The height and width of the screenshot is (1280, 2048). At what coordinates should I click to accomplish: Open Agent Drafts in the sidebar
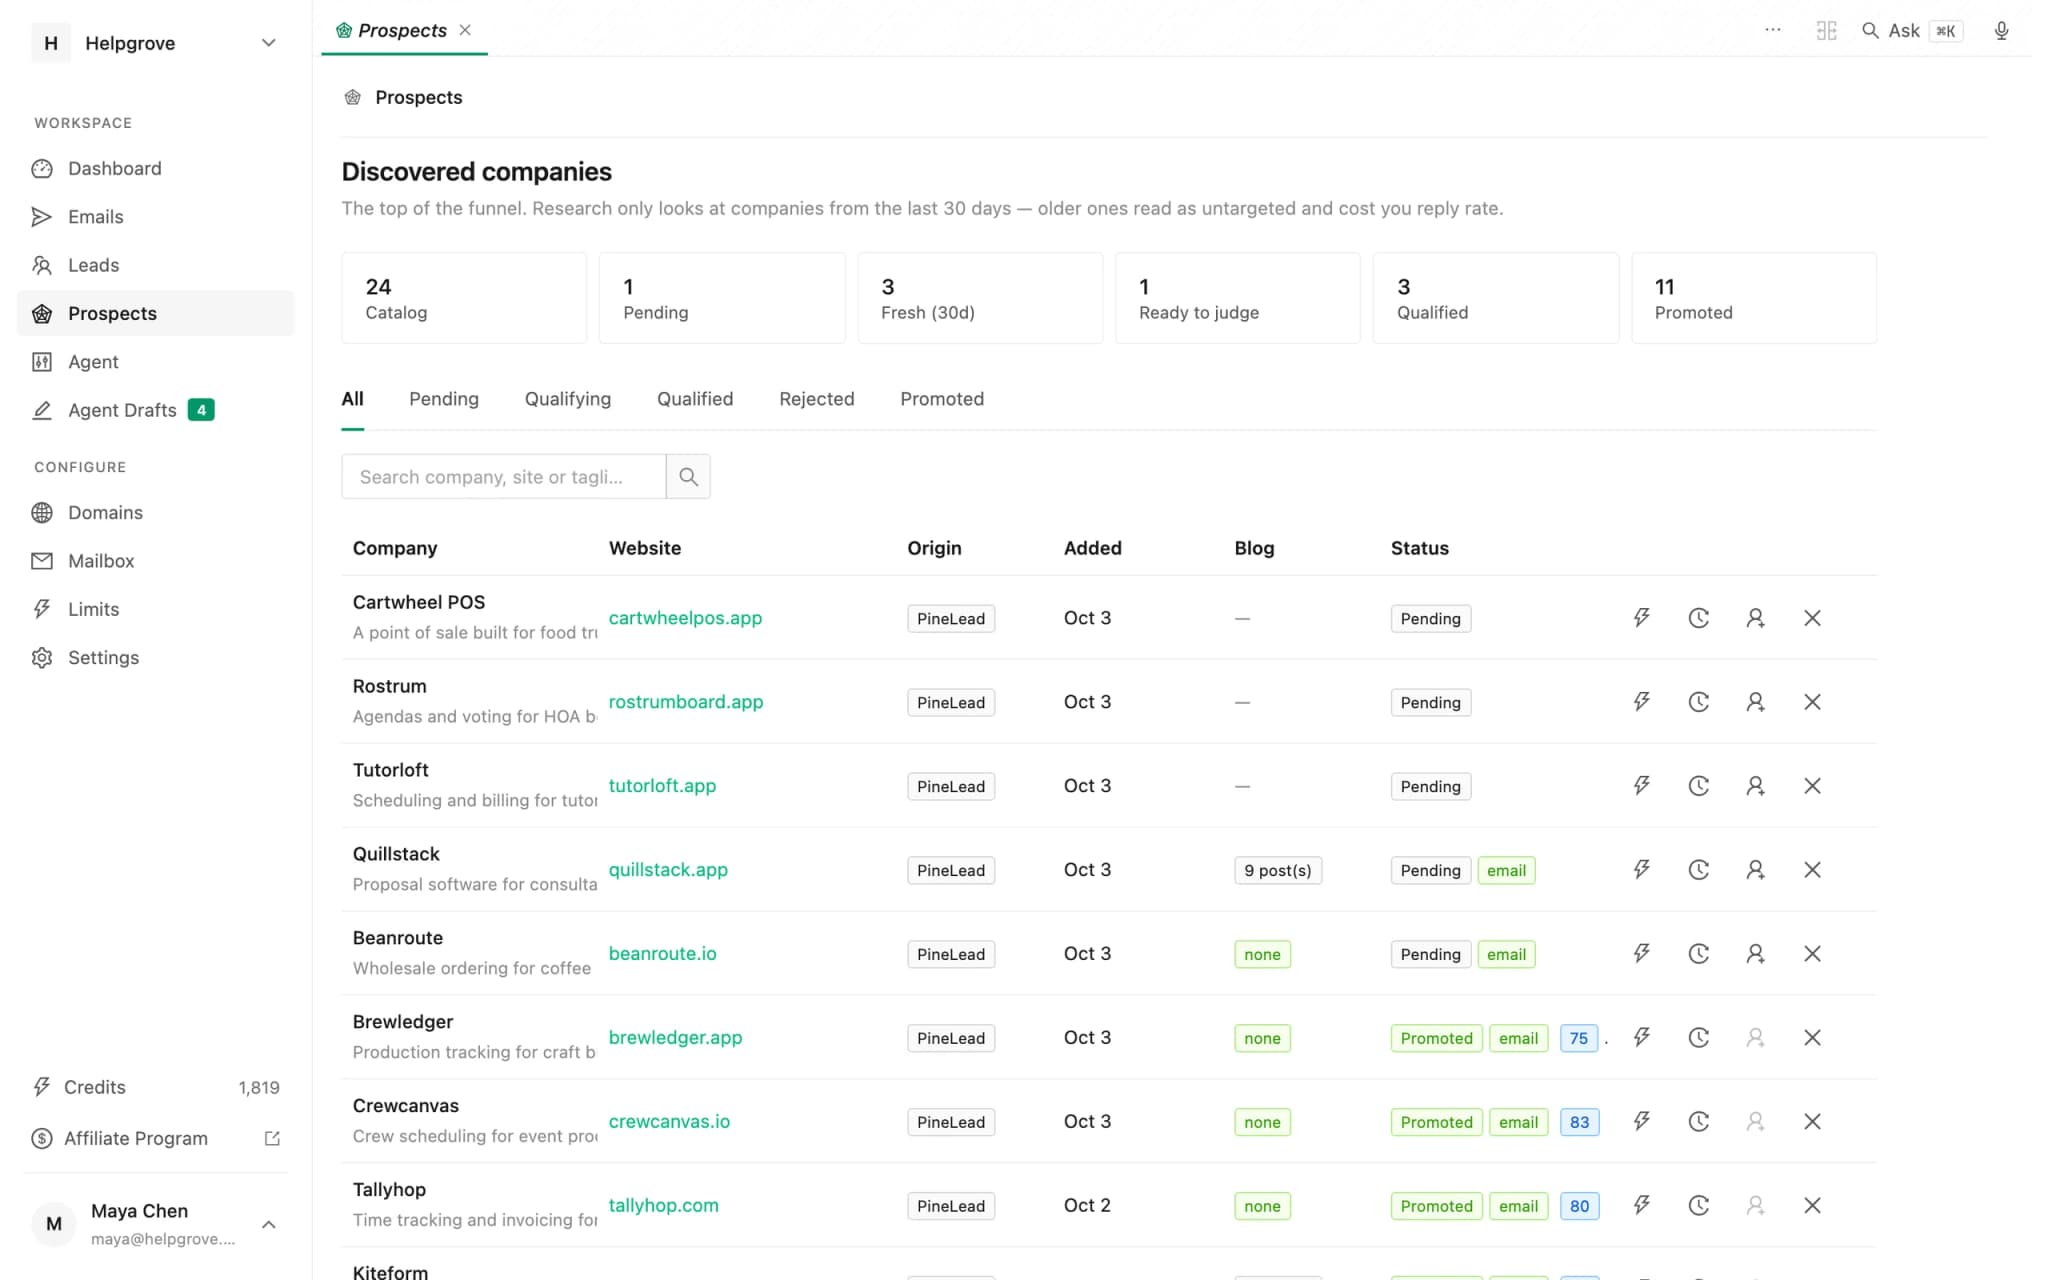point(155,410)
